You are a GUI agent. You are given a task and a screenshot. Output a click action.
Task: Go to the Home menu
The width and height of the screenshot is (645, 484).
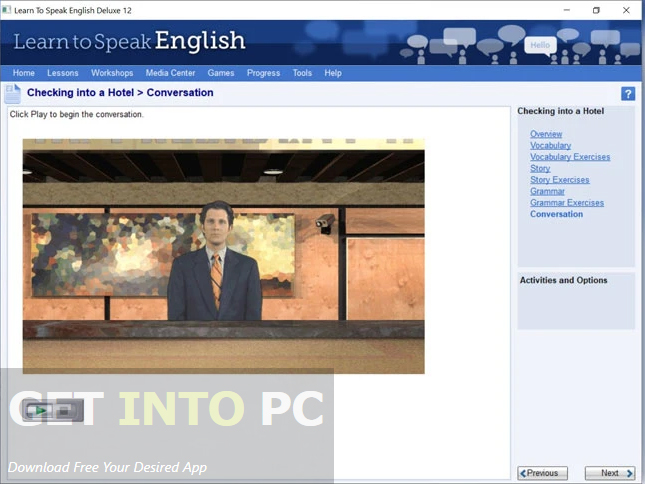[23, 73]
